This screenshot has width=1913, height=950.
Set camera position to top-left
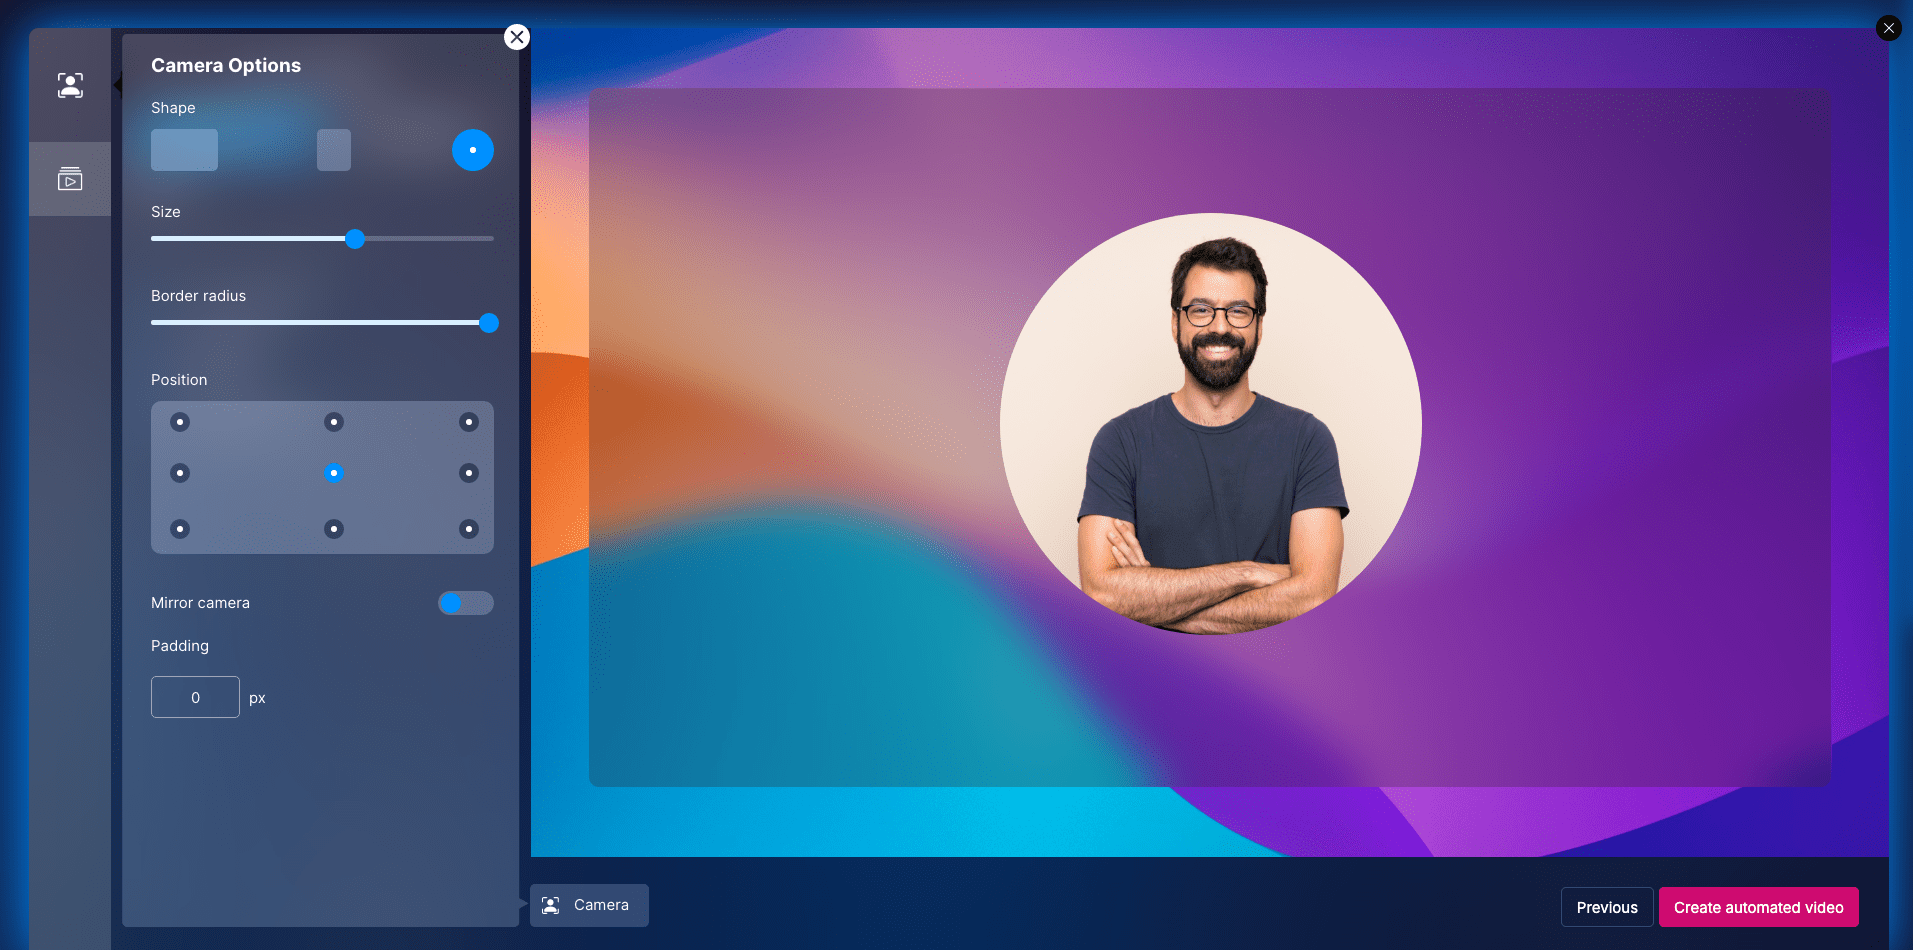180,422
